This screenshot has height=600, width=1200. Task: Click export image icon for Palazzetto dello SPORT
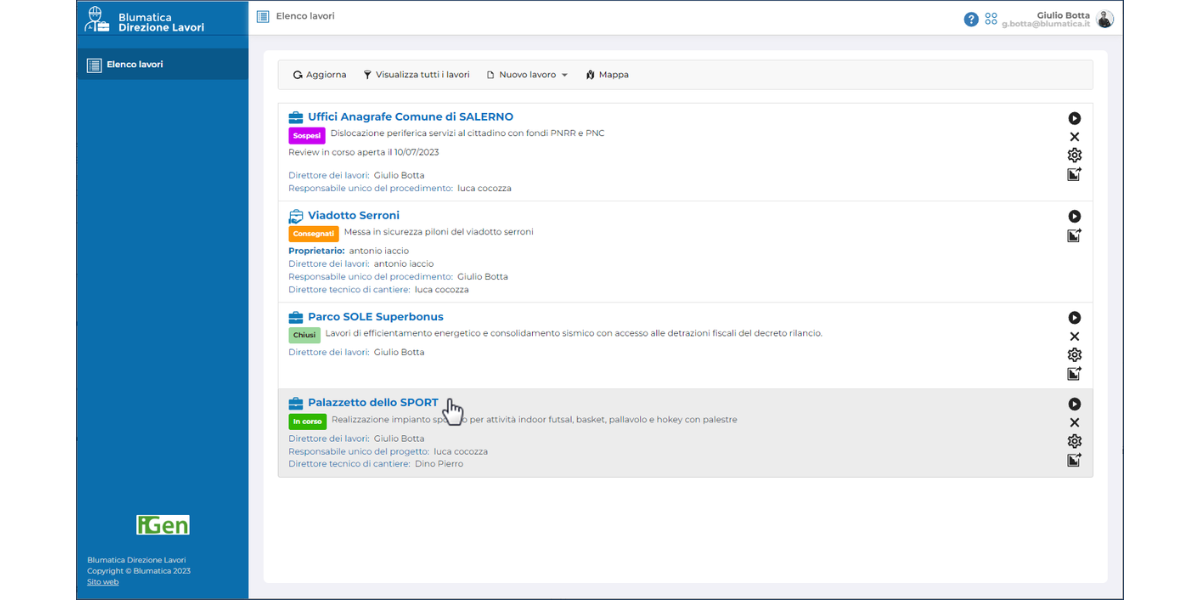pyautogui.click(x=1074, y=460)
